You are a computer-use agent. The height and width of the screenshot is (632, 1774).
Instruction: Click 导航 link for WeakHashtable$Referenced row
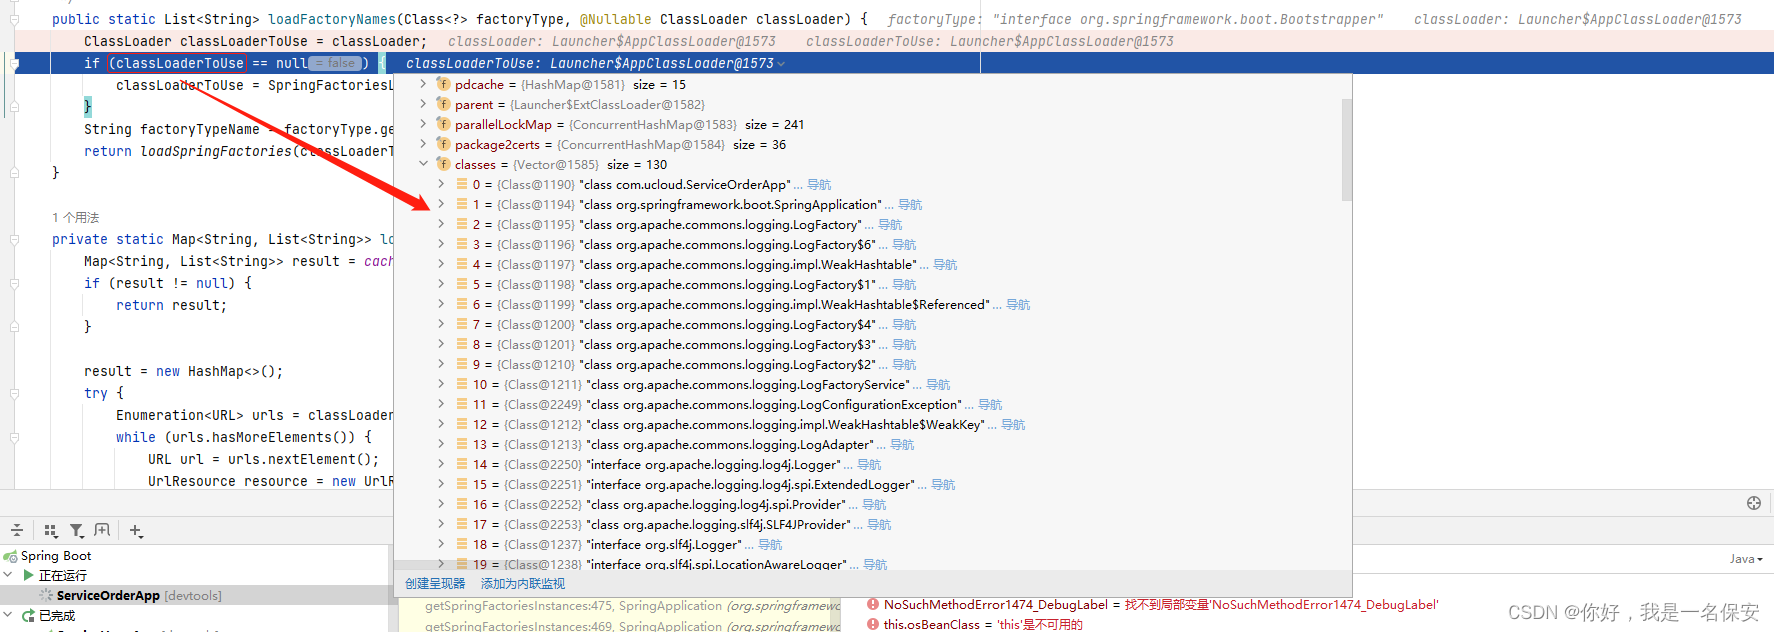click(1018, 305)
